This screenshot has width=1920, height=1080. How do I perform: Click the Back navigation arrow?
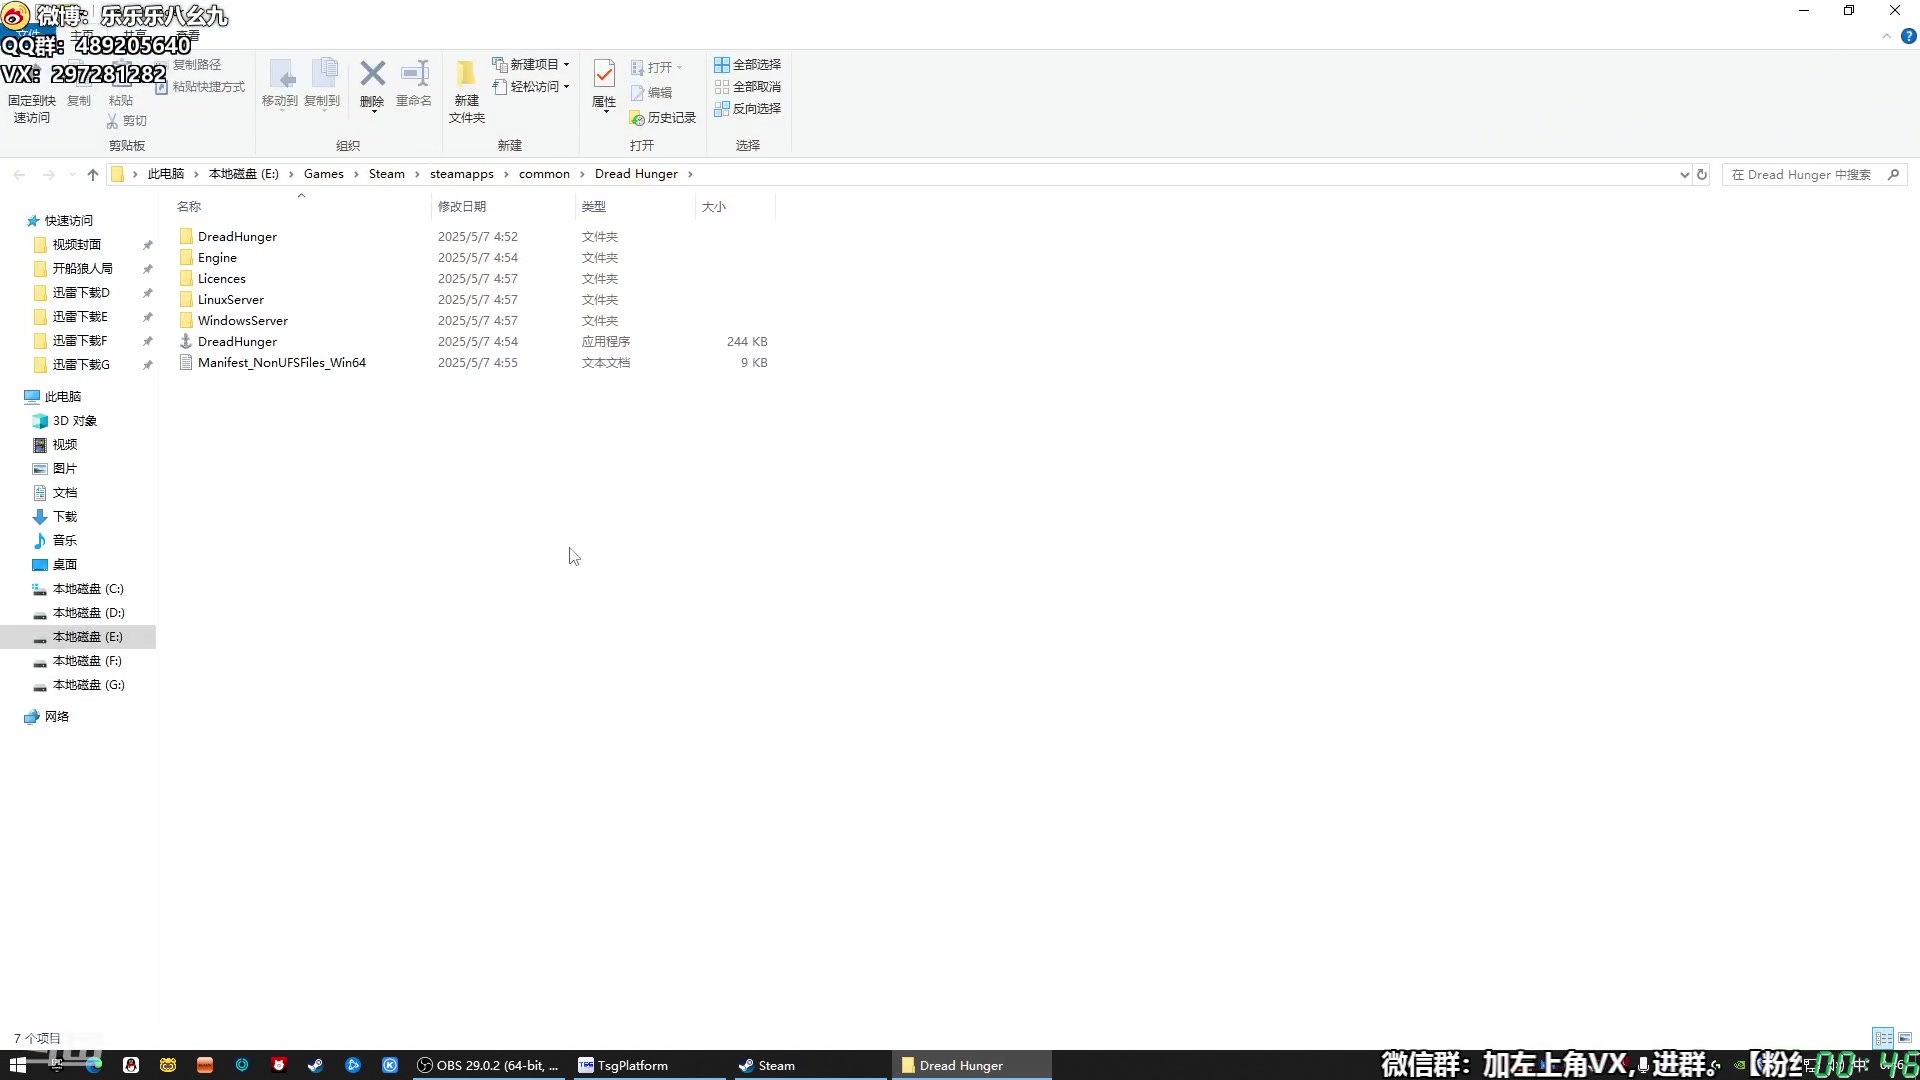pyautogui.click(x=19, y=175)
